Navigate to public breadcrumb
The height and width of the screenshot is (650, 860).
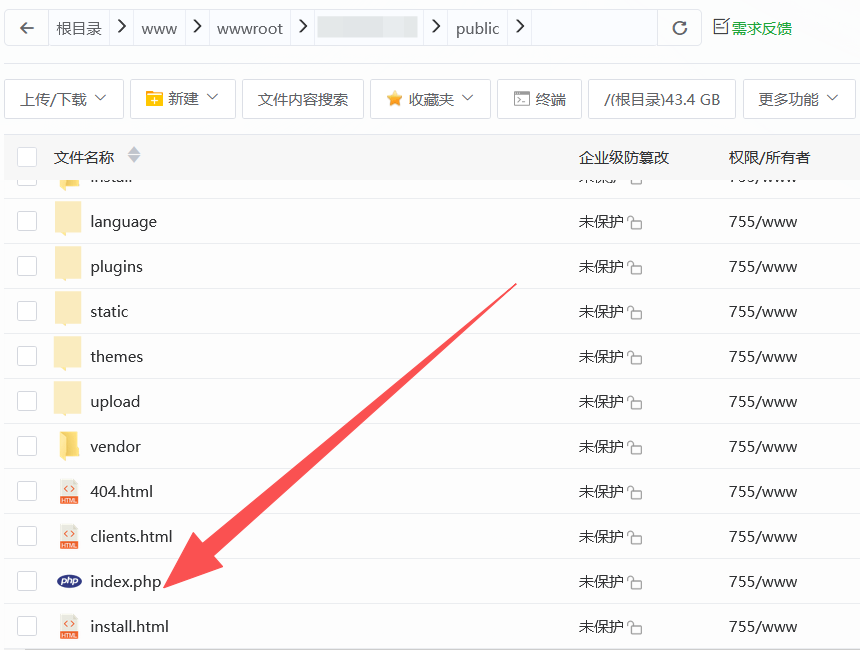click(x=477, y=29)
